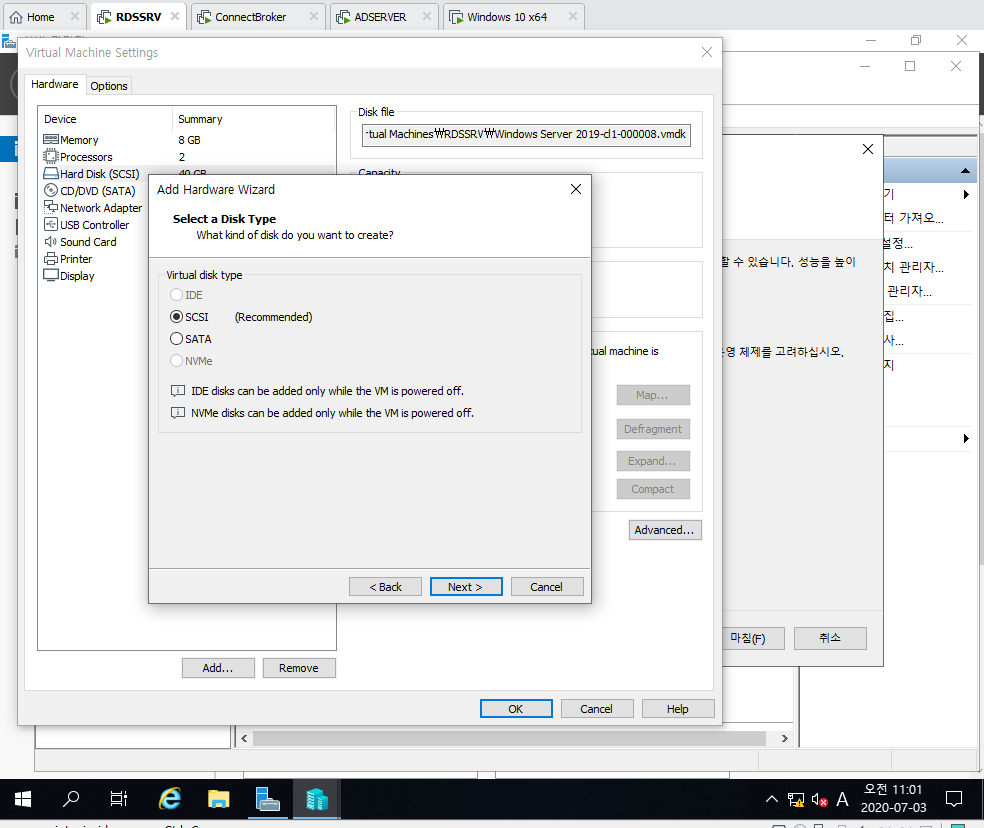Open Help for VM settings
This screenshot has height=828, width=984.
pos(678,709)
